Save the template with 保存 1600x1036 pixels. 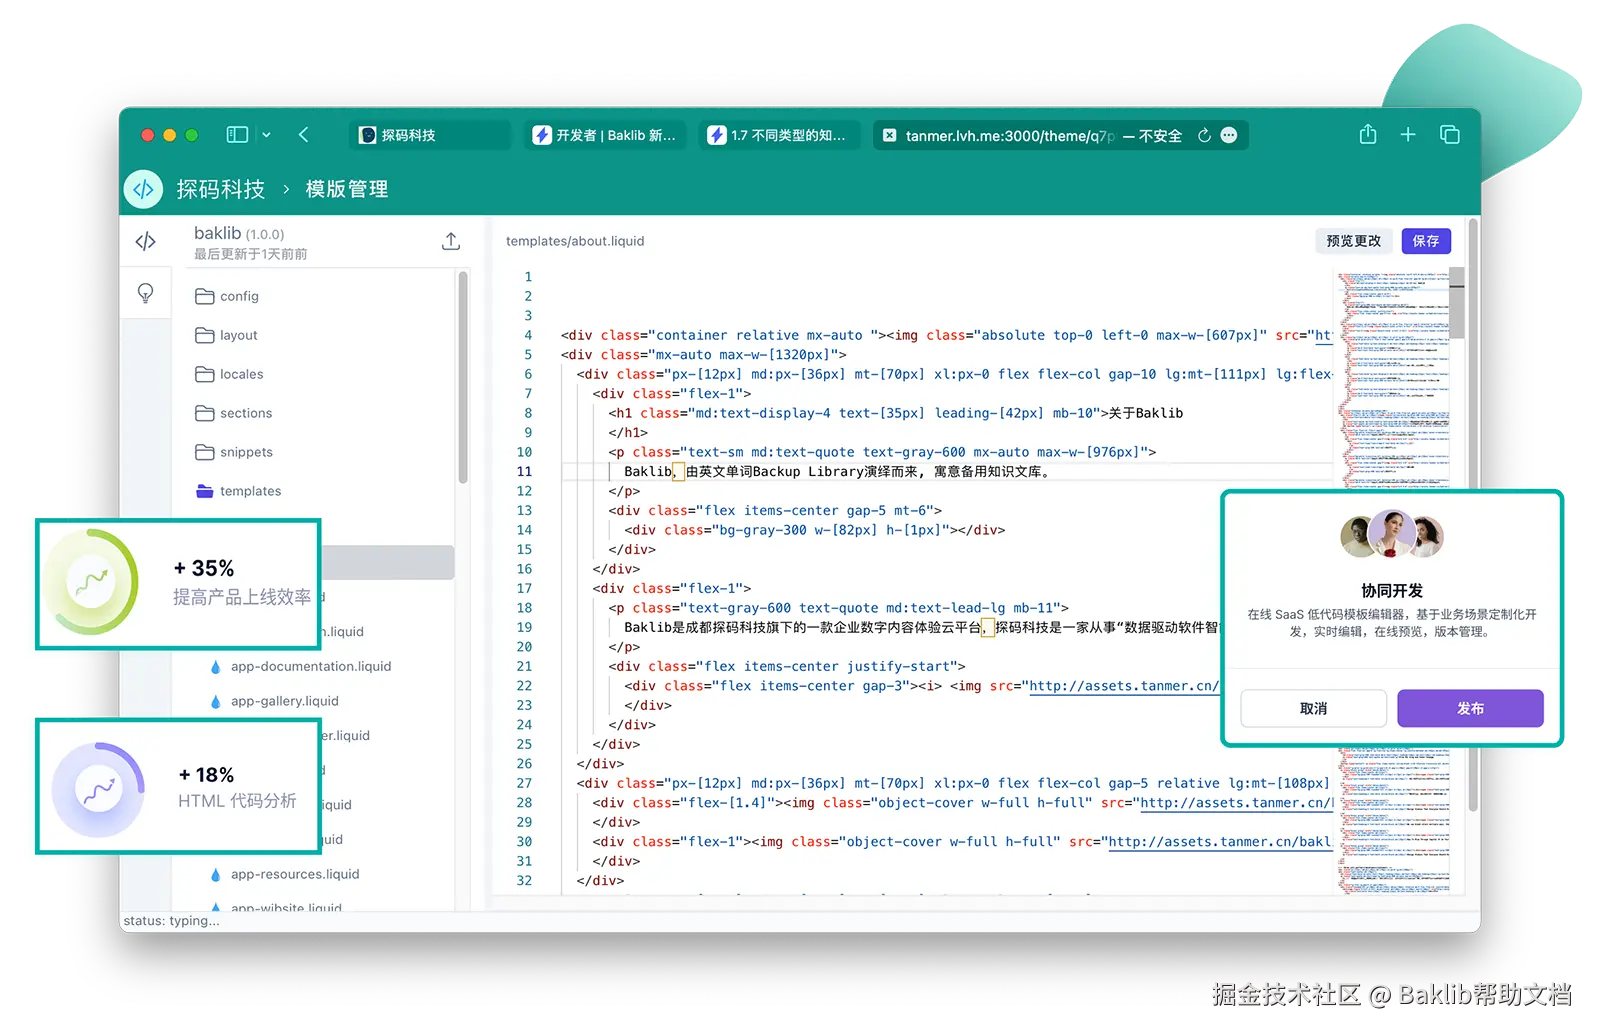point(1426,241)
